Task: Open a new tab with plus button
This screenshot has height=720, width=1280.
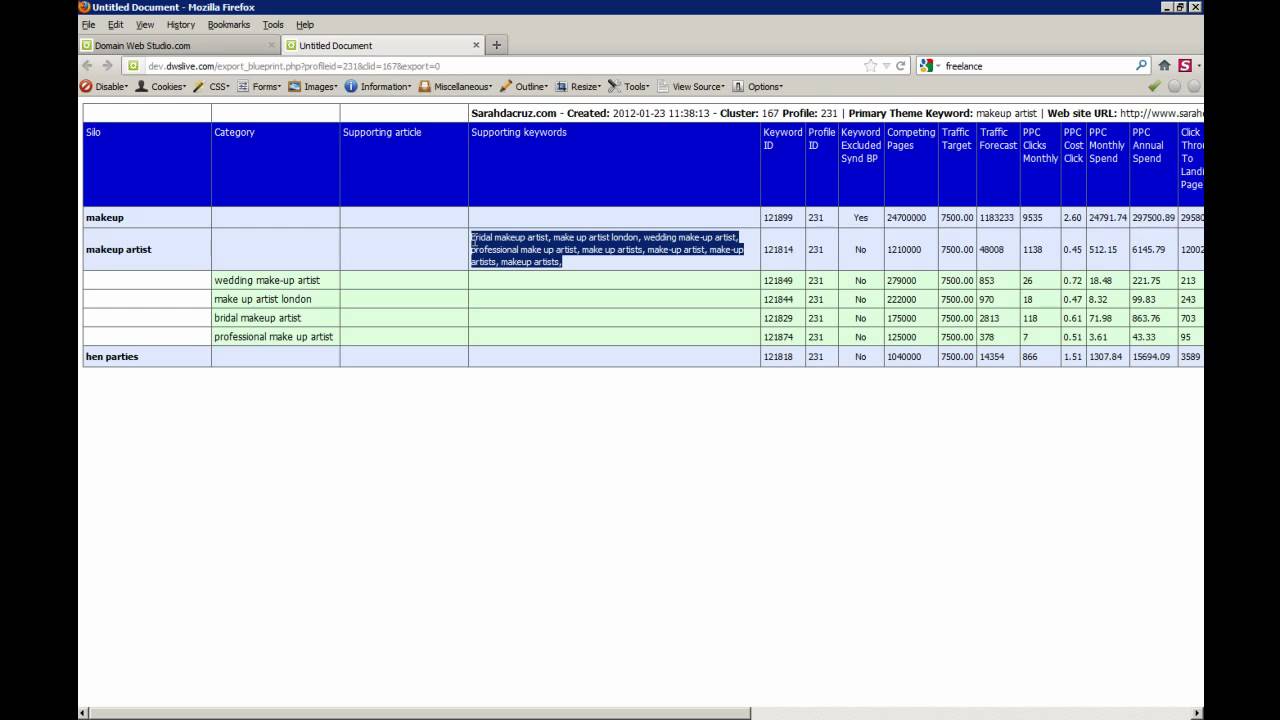Action: 497,45
